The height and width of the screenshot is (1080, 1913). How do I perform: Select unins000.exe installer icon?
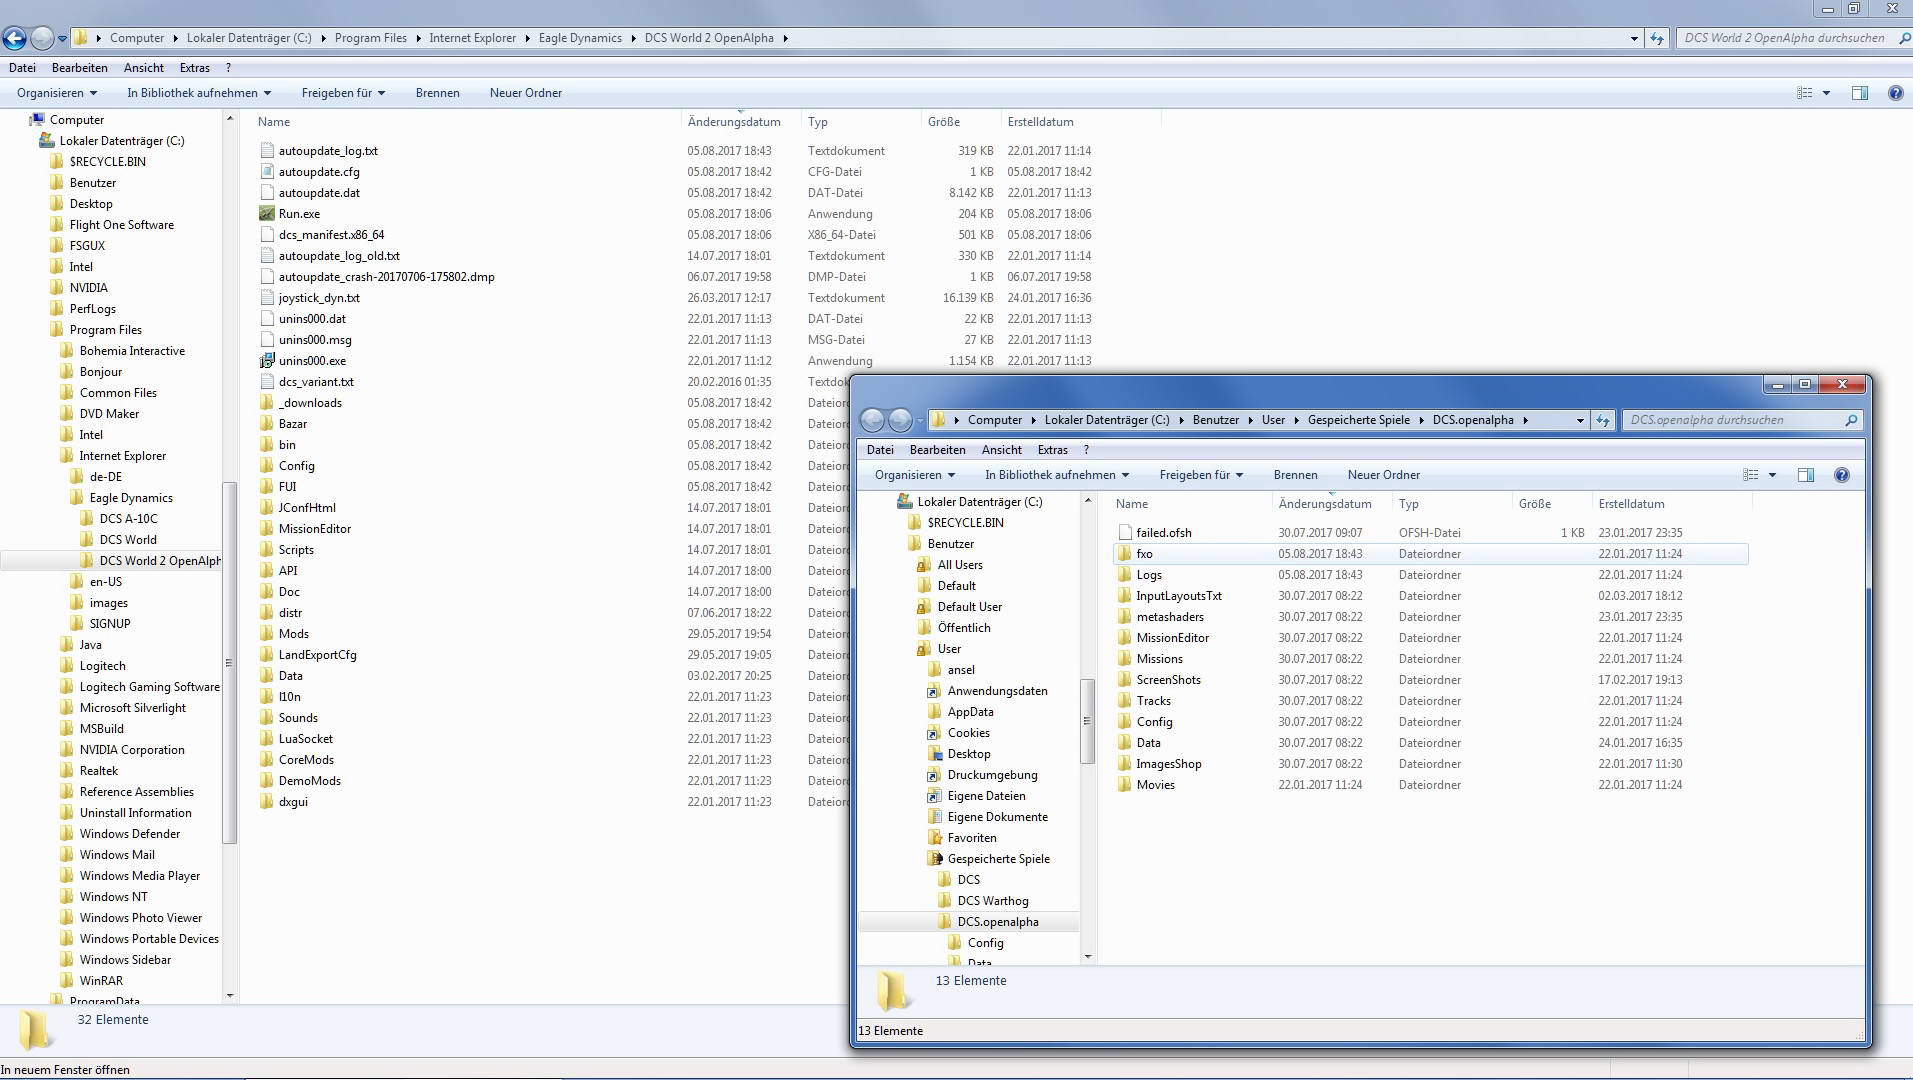pyautogui.click(x=266, y=360)
